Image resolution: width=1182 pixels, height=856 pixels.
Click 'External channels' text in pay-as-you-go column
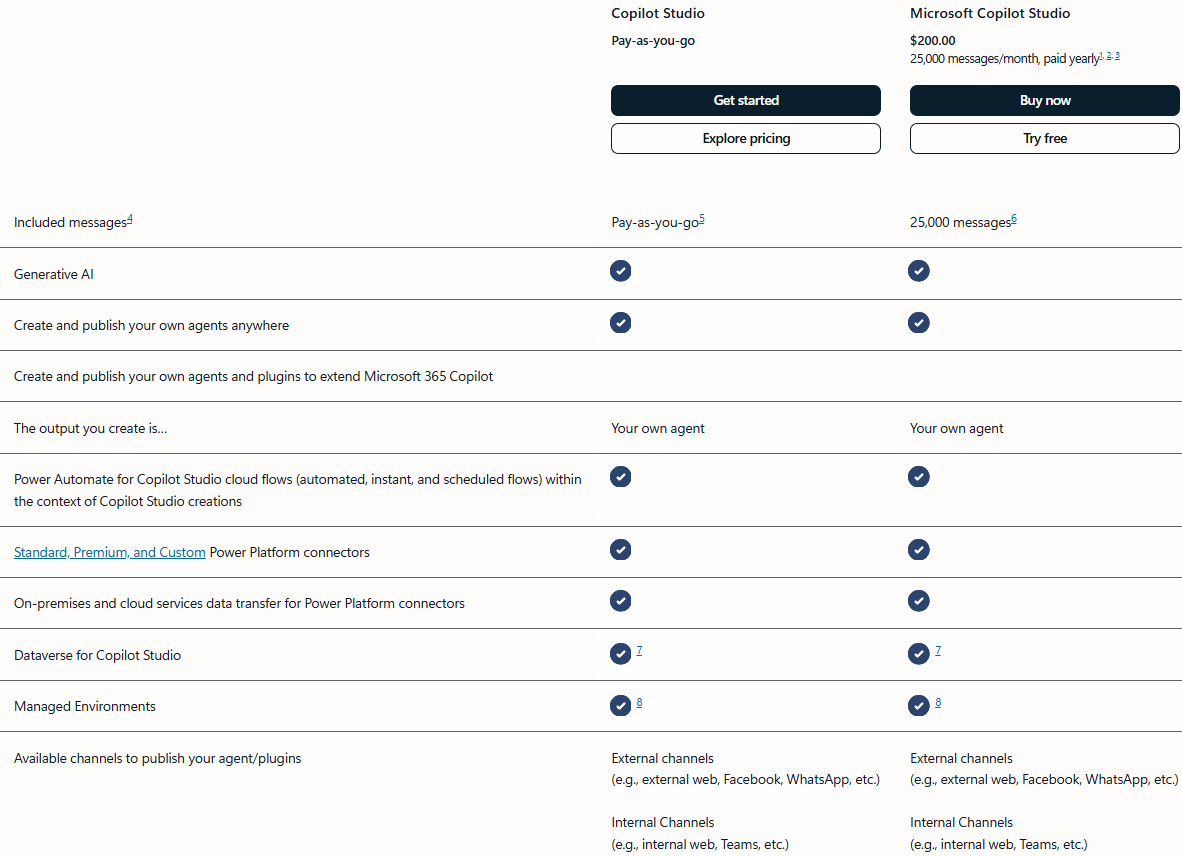coord(663,759)
